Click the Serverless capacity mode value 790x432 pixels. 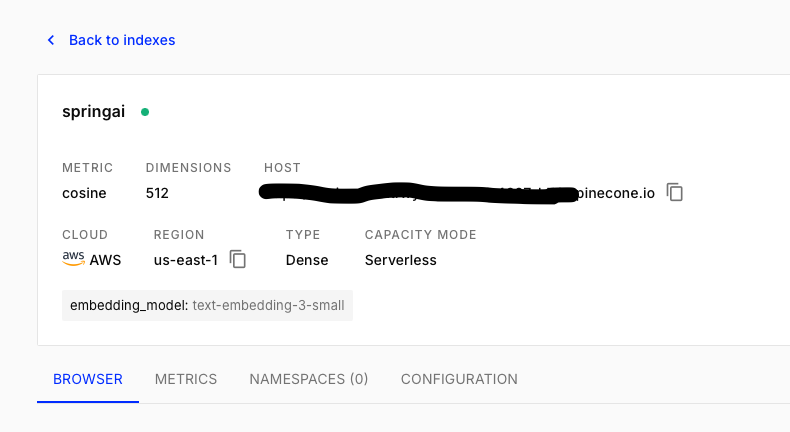pos(401,260)
